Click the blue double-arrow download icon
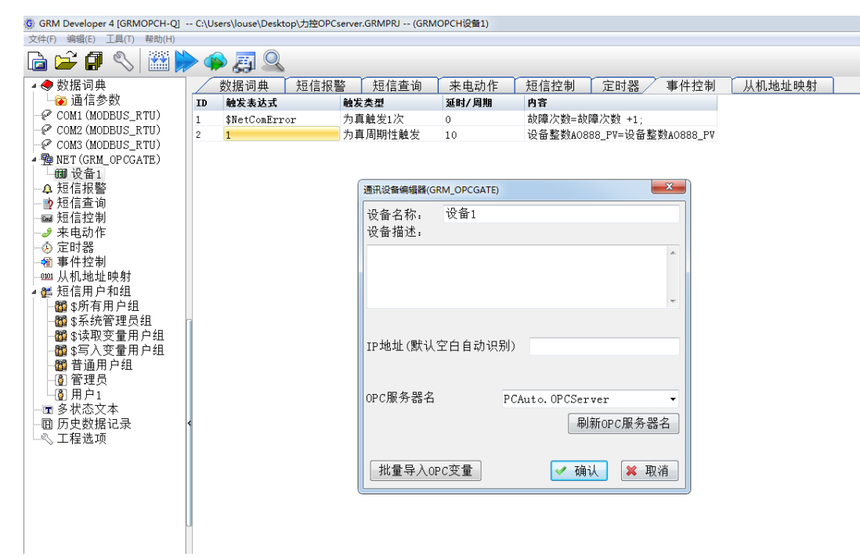Screen dimensions: 860x557 [186, 61]
